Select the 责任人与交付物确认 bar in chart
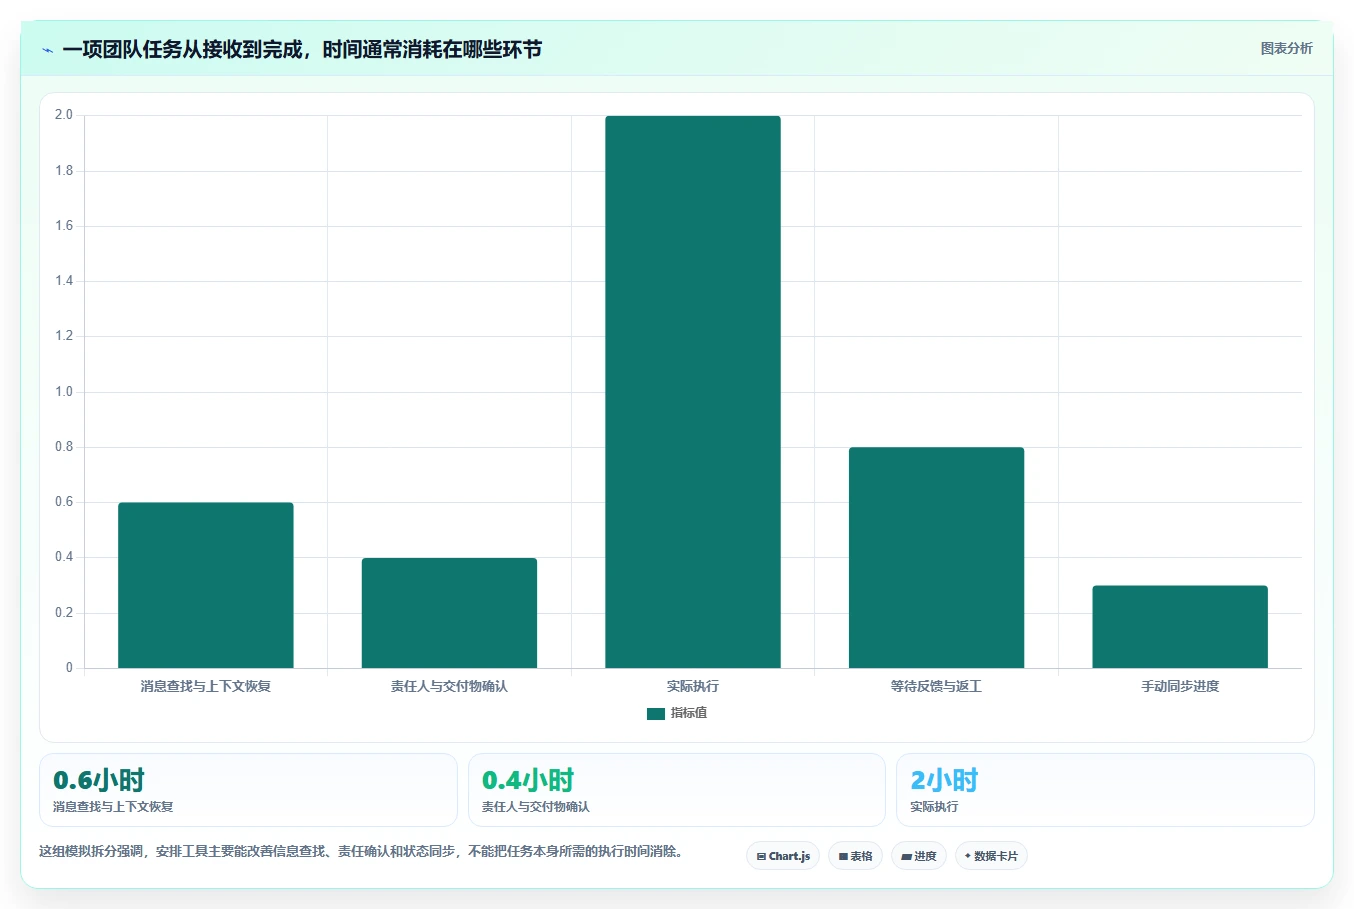1354x909 pixels. click(449, 613)
